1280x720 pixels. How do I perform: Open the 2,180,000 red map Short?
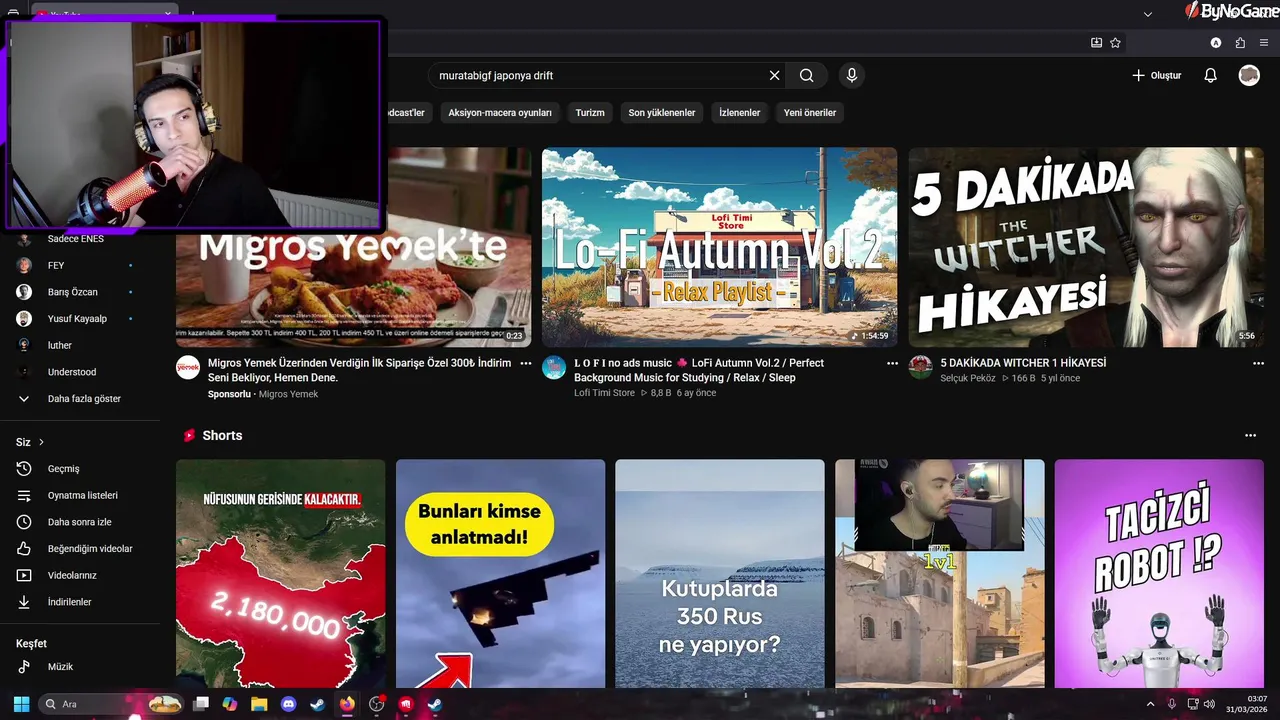(280, 574)
